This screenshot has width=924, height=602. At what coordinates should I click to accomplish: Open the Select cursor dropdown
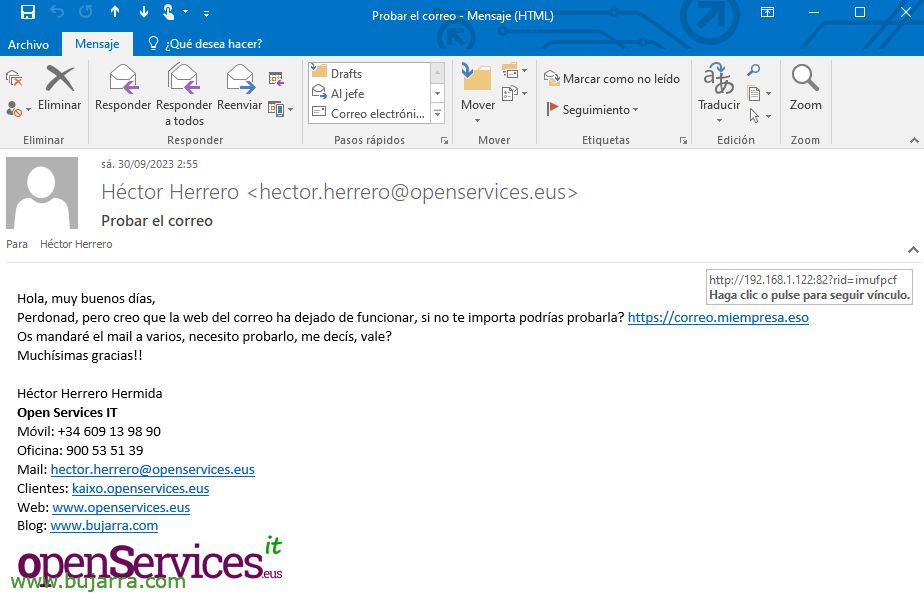760,115
